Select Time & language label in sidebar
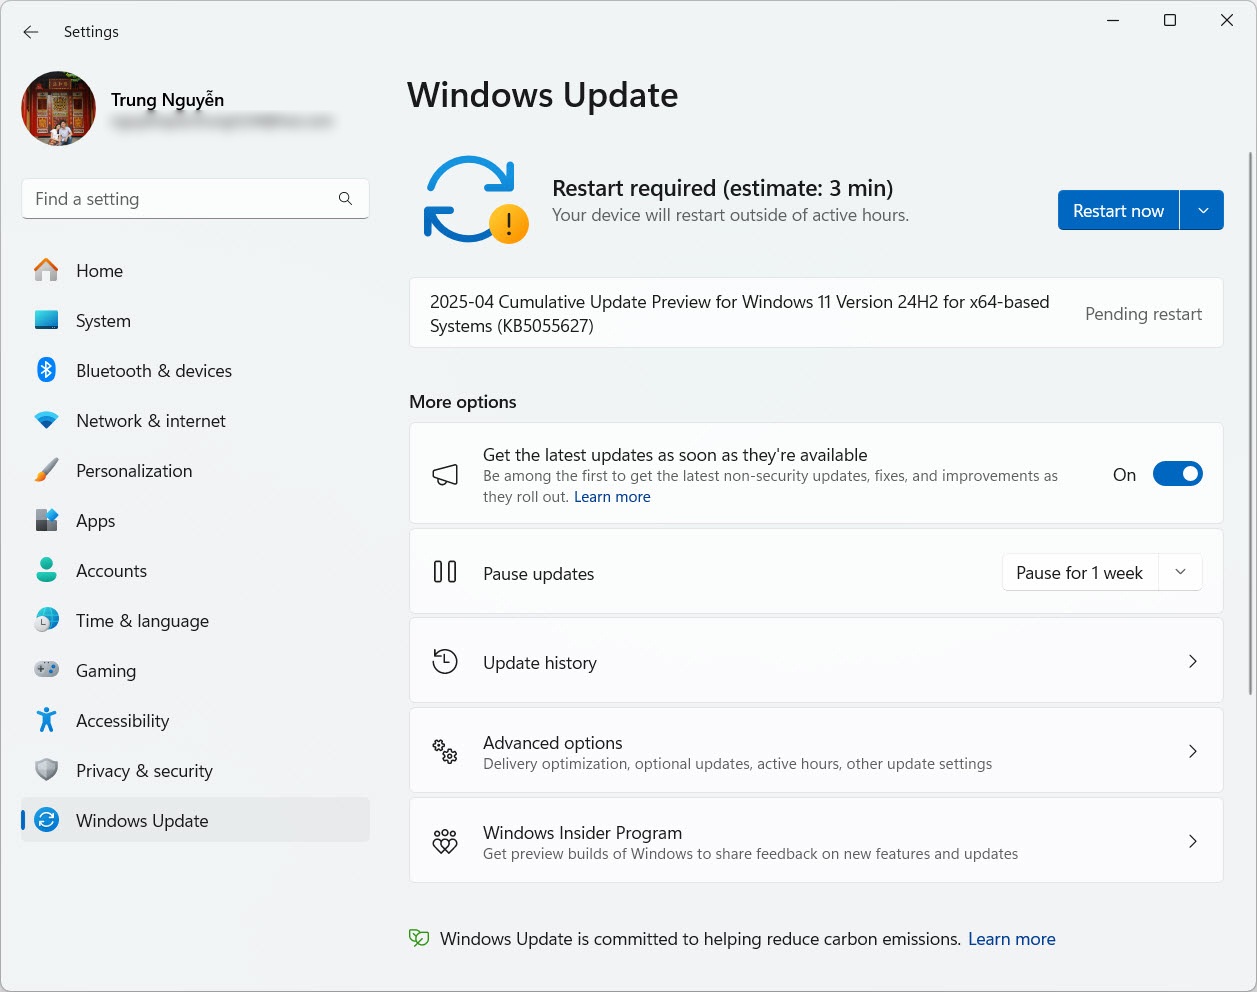1257x992 pixels. pyautogui.click(x=142, y=621)
